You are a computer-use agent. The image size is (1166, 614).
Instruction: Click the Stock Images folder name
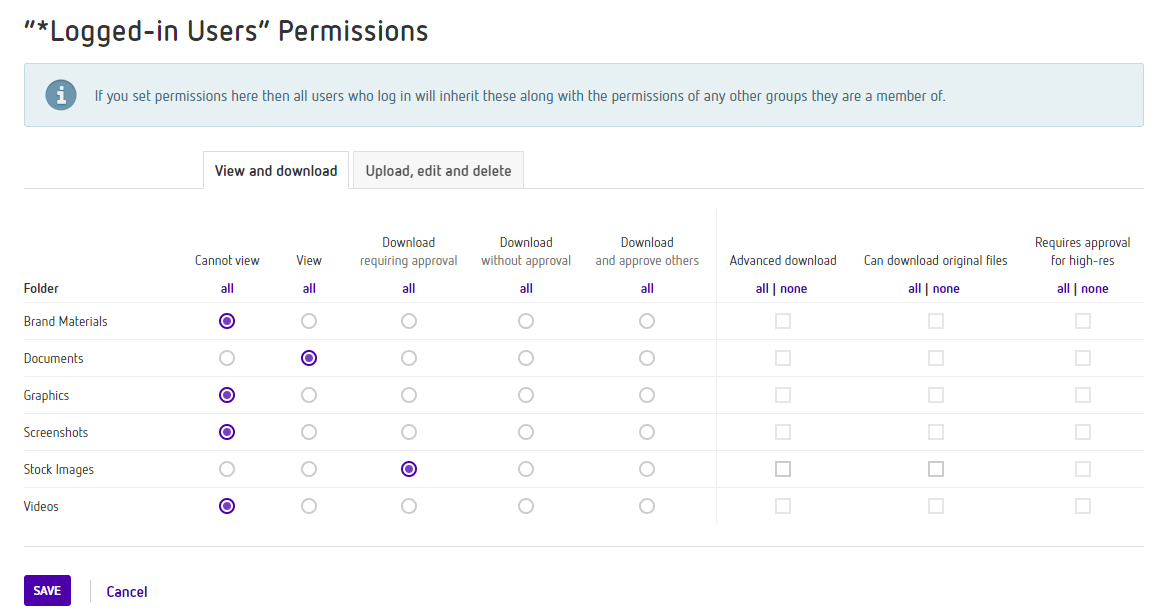pyautogui.click(x=59, y=469)
